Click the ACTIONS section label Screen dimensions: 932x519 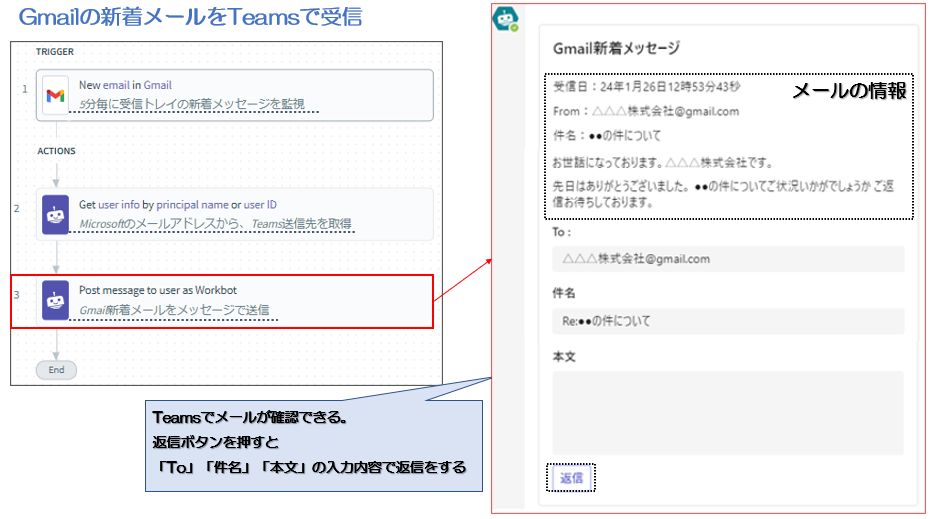click(56, 151)
